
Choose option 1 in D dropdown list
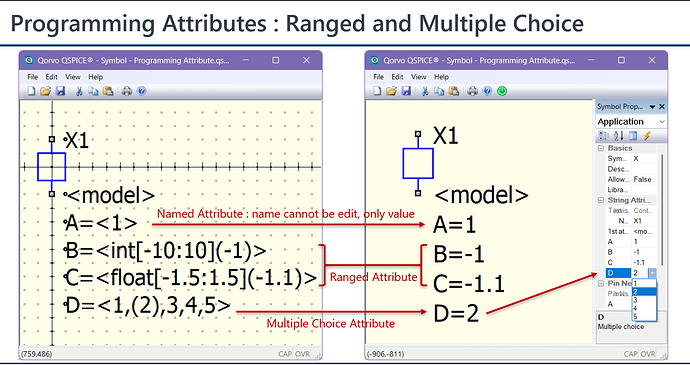[644, 284]
